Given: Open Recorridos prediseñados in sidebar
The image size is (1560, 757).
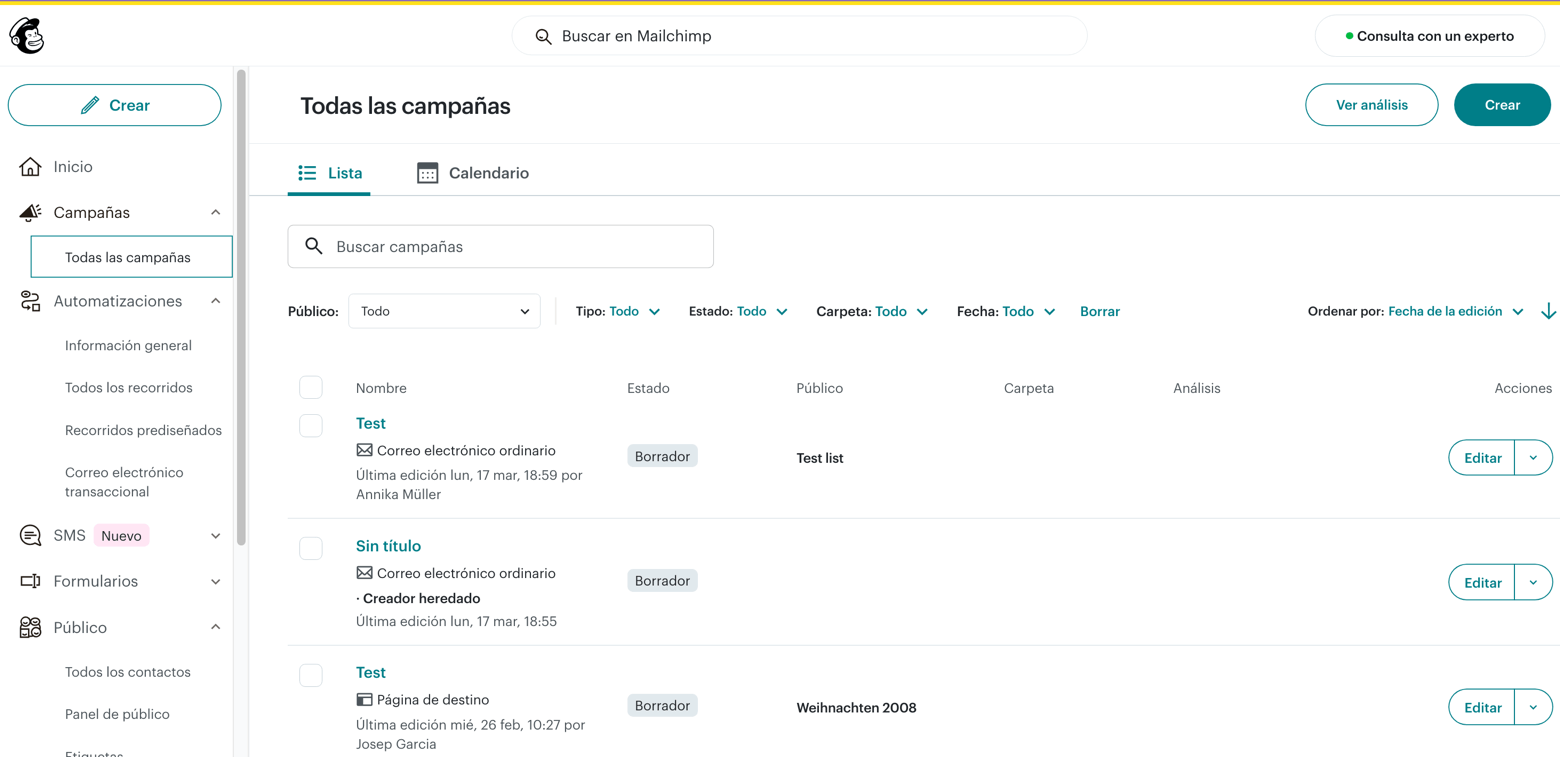Looking at the screenshot, I should coord(143,430).
